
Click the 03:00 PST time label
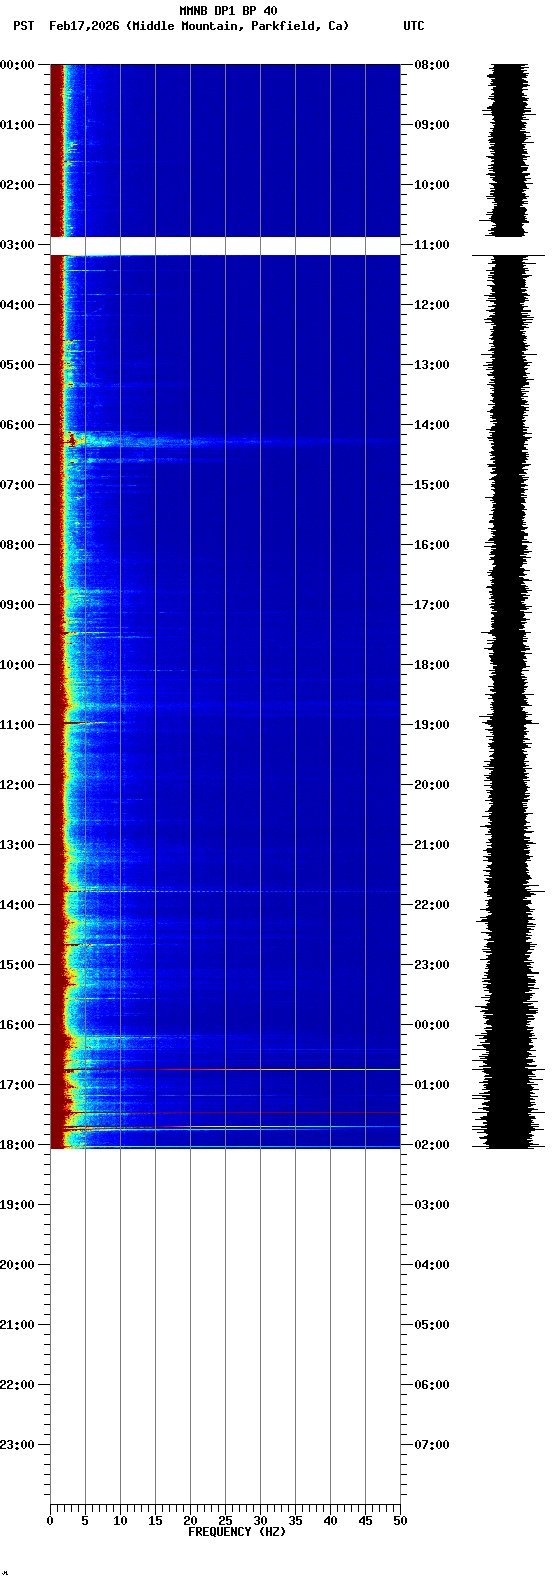point(17,245)
